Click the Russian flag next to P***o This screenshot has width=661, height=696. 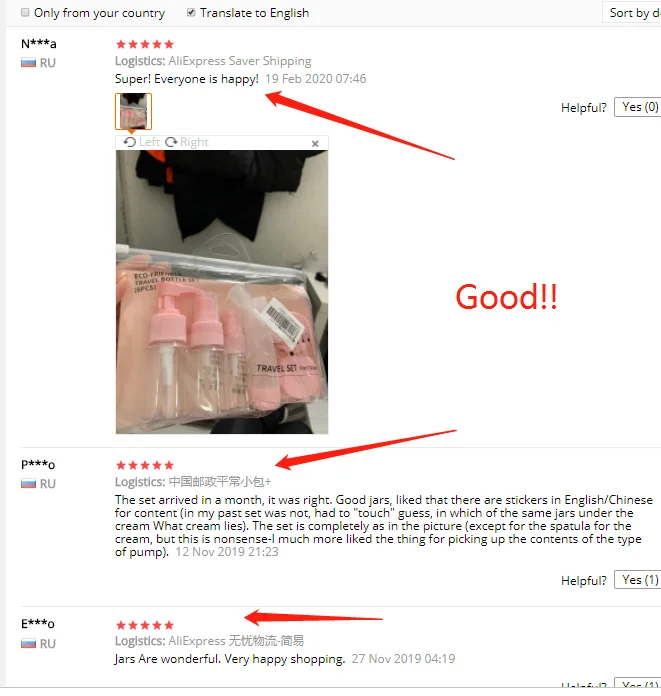point(28,483)
